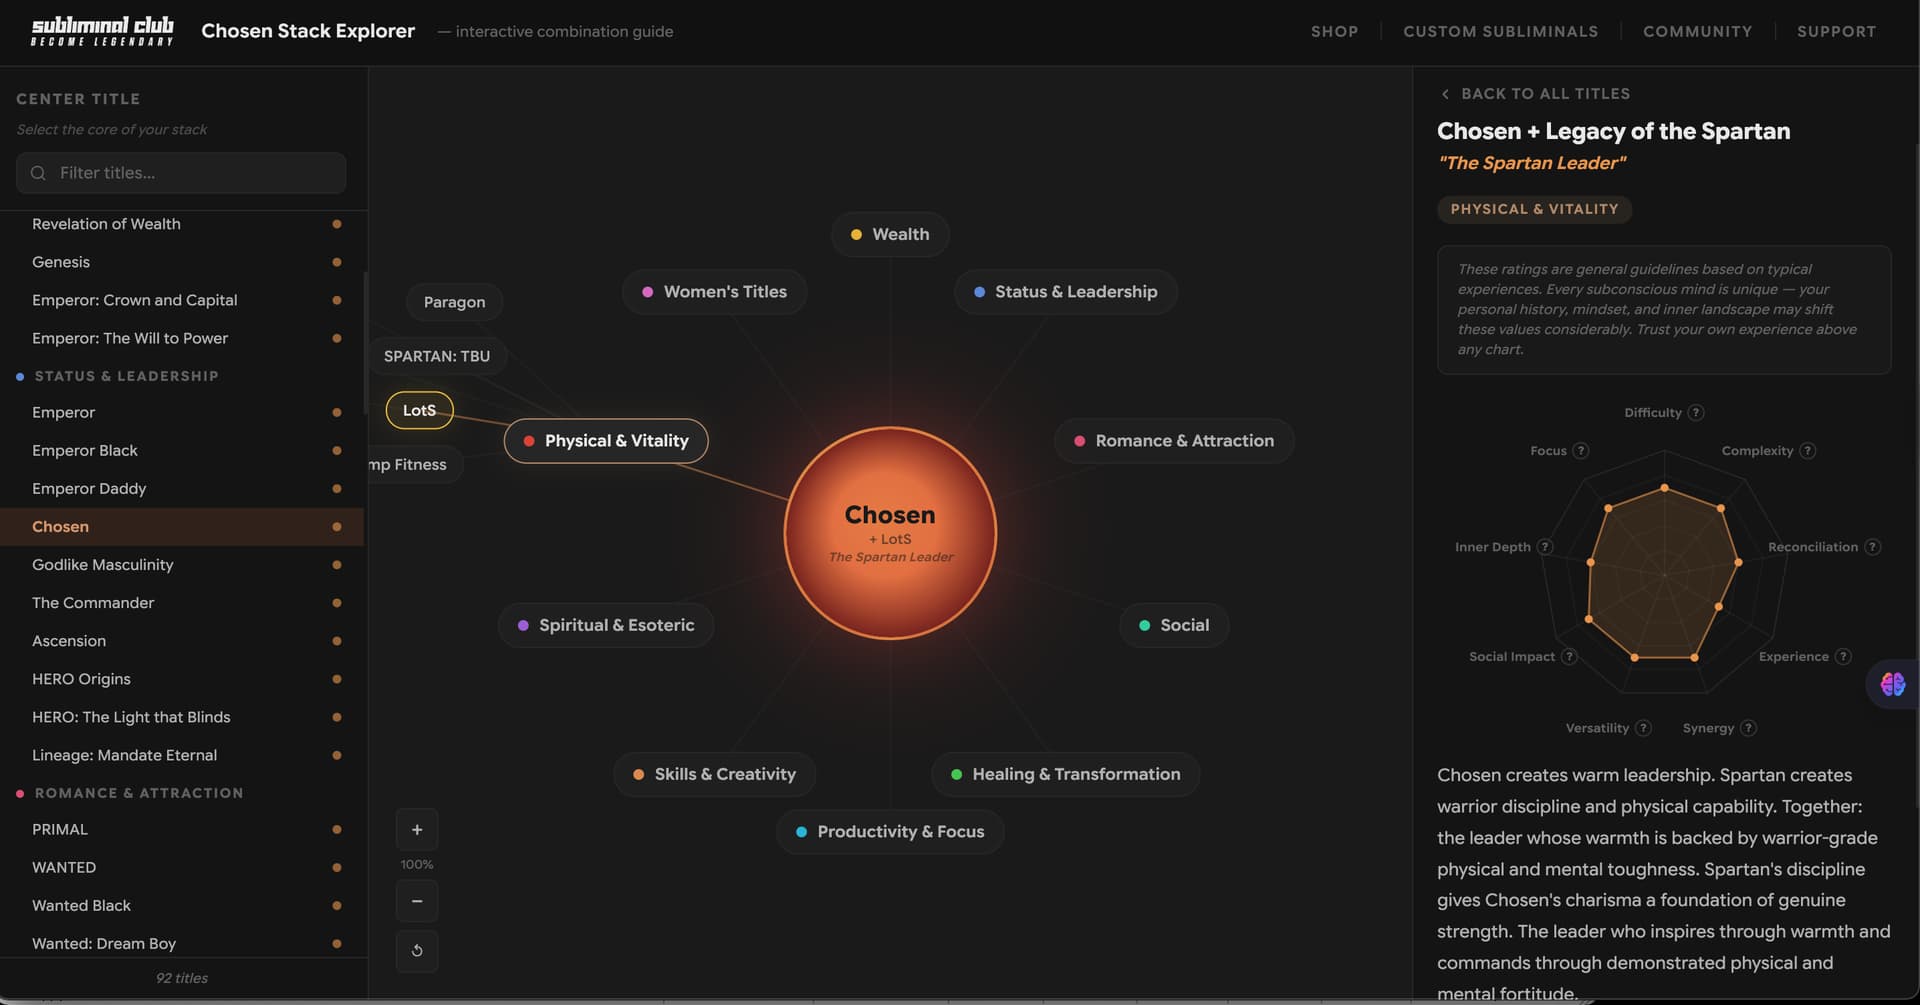Select the LotS node in the graph
Image resolution: width=1920 pixels, height=1005 pixels.
pos(419,410)
